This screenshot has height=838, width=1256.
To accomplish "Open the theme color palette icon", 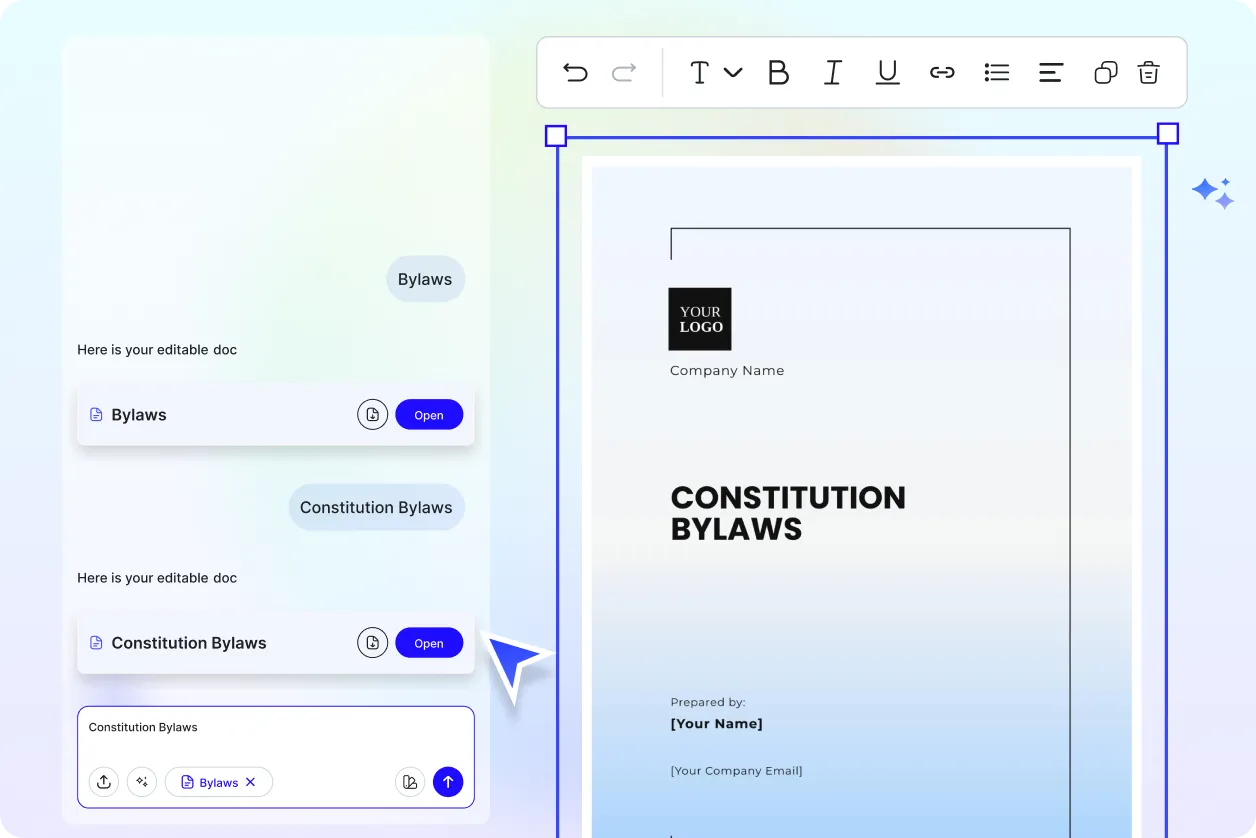I will point(410,782).
